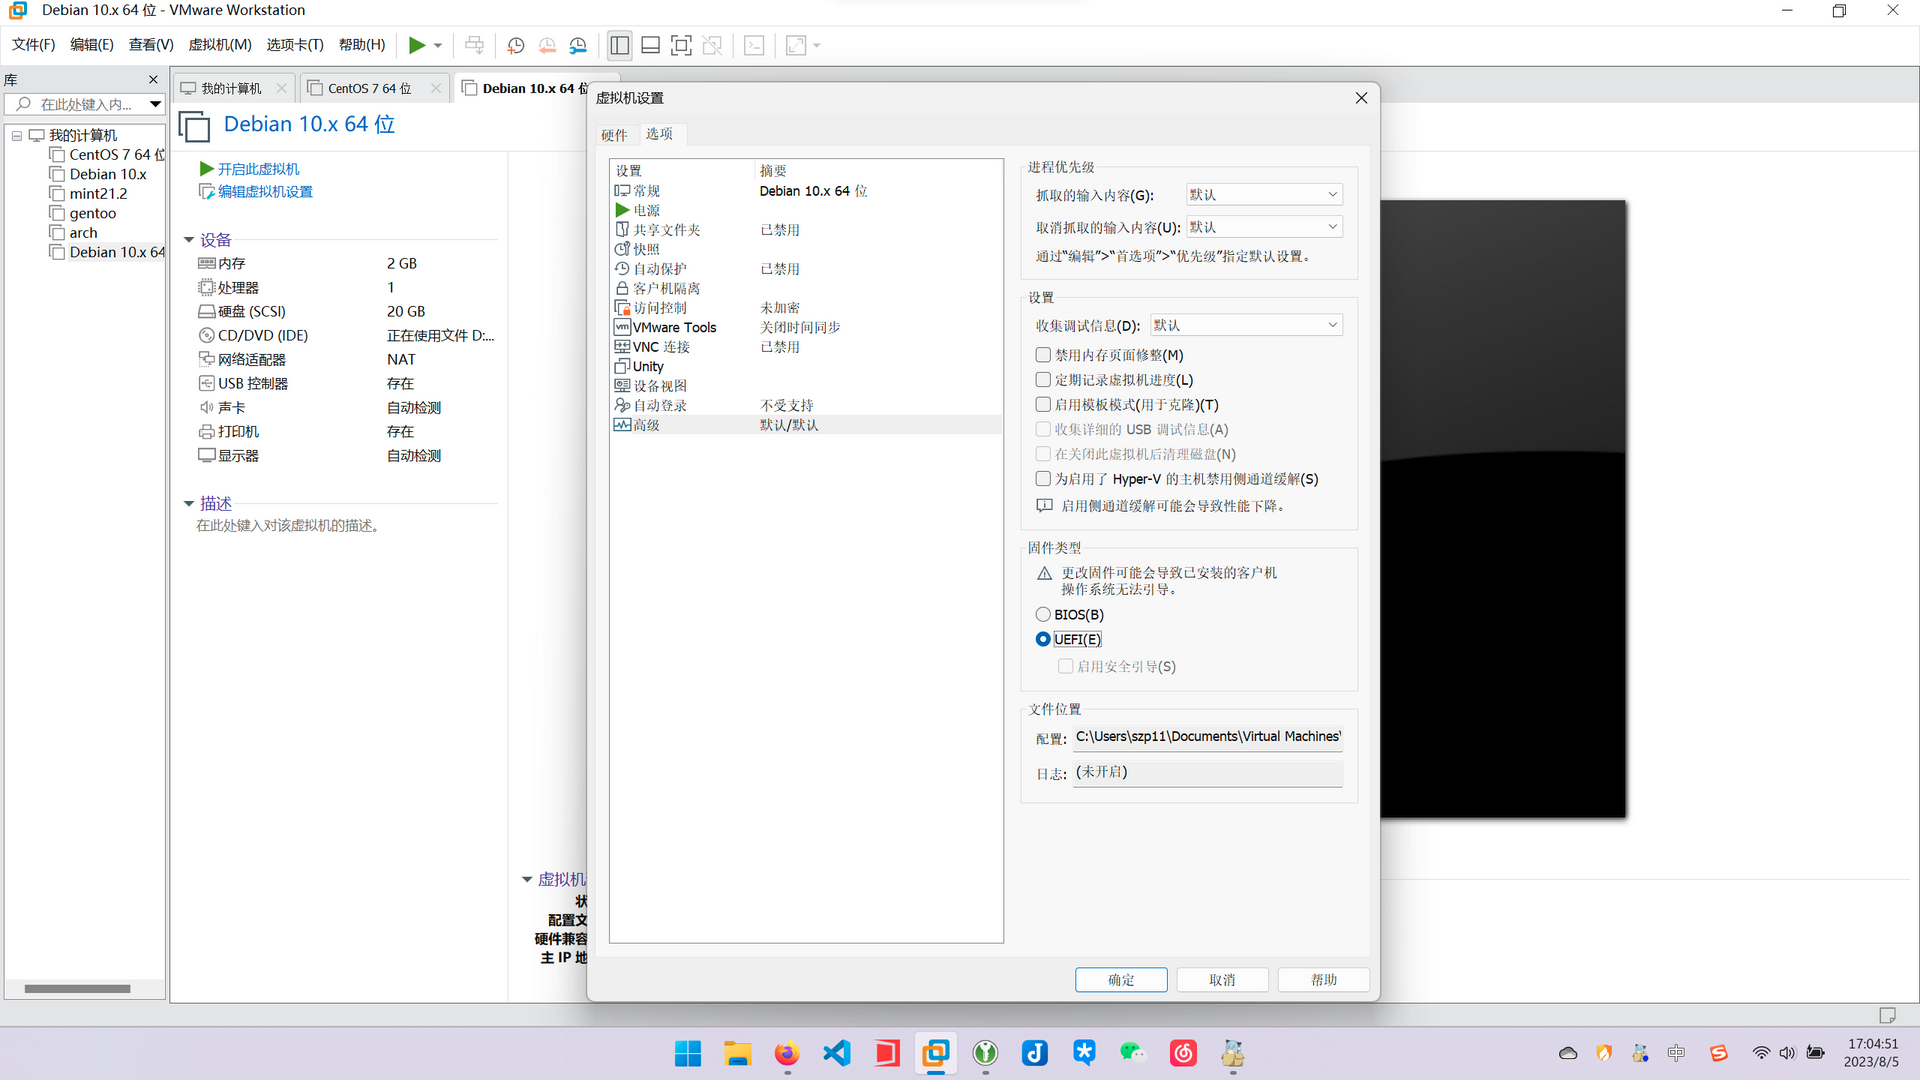Click 开启此虚拟机 link
1920x1080 pixels.
pyautogui.click(x=258, y=169)
